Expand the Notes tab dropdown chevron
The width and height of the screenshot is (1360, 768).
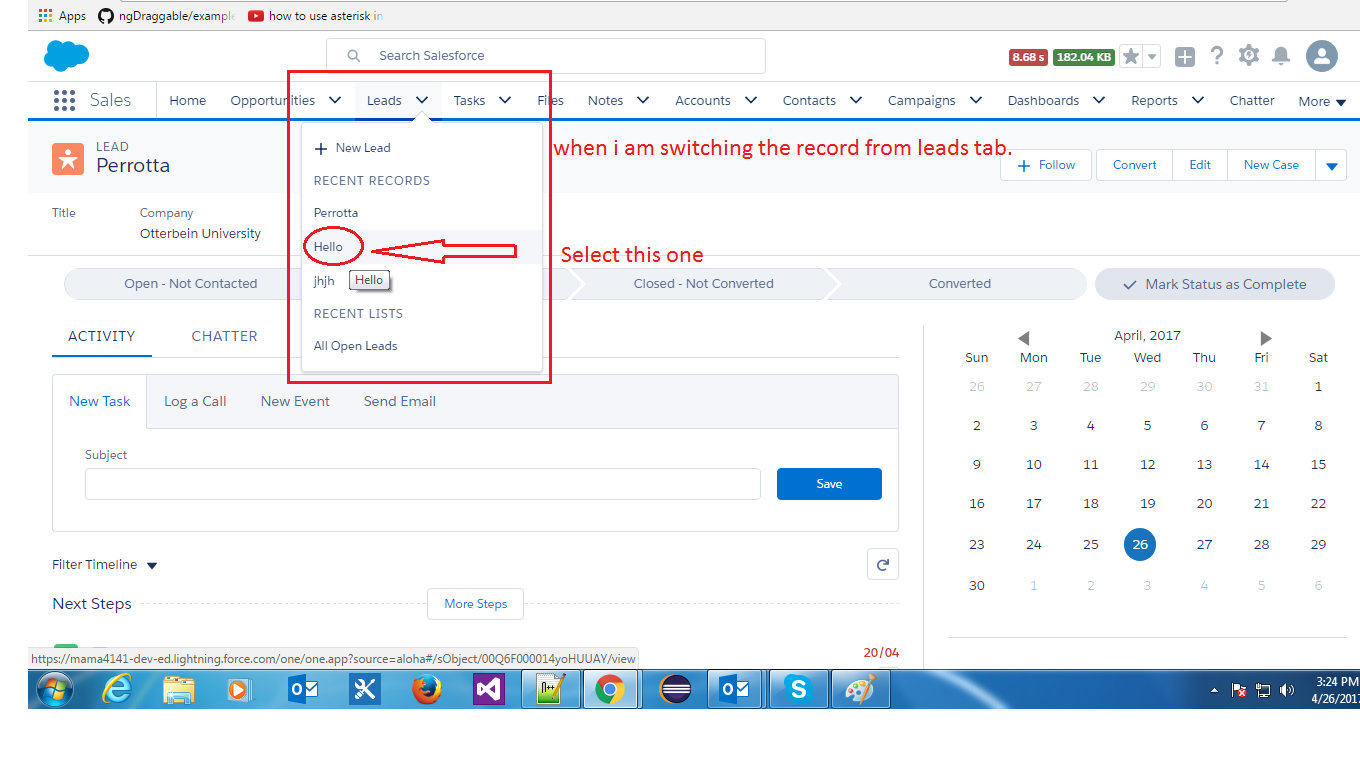point(643,100)
